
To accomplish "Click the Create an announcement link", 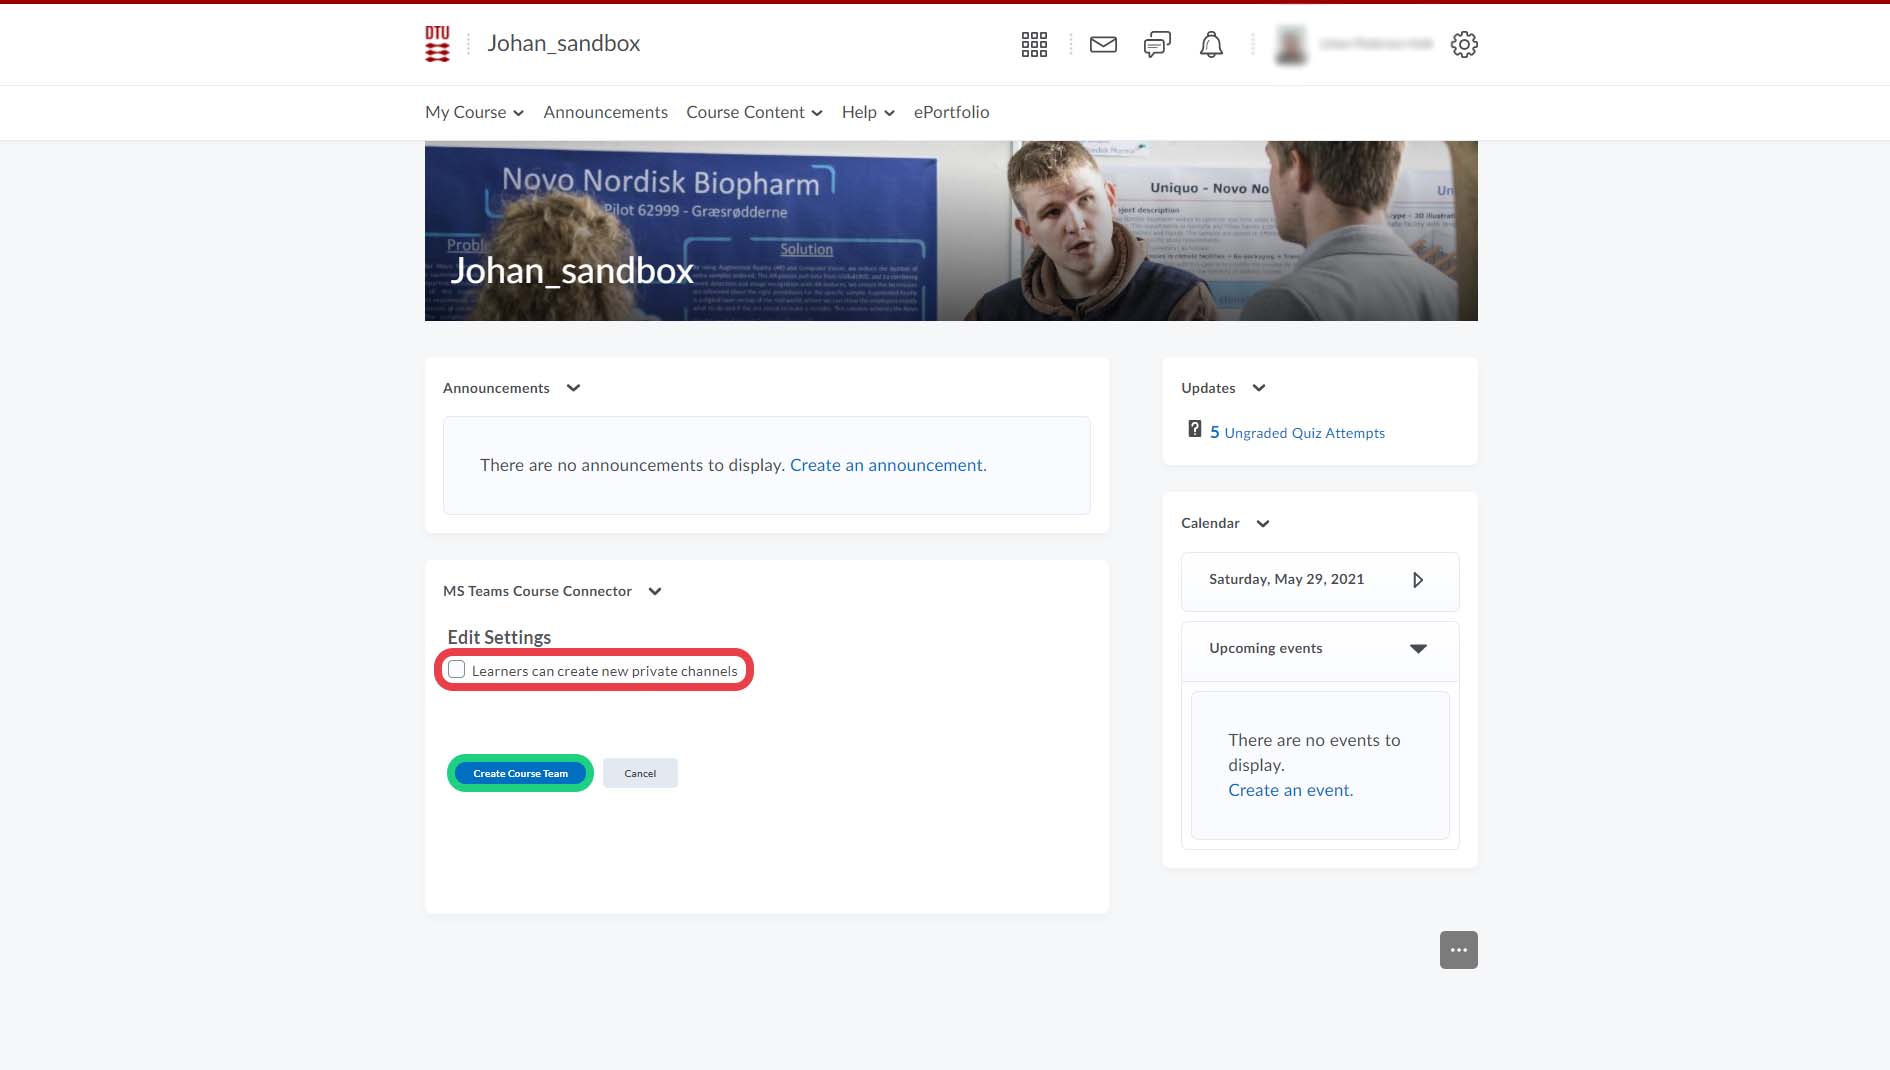I will pos(887,465).
